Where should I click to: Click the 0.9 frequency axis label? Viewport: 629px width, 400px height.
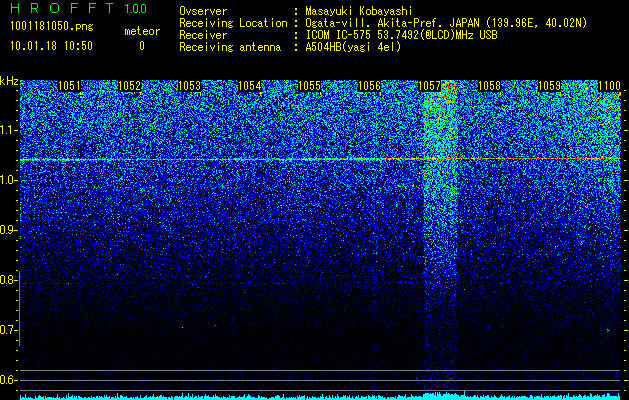(x=8, y=230)
